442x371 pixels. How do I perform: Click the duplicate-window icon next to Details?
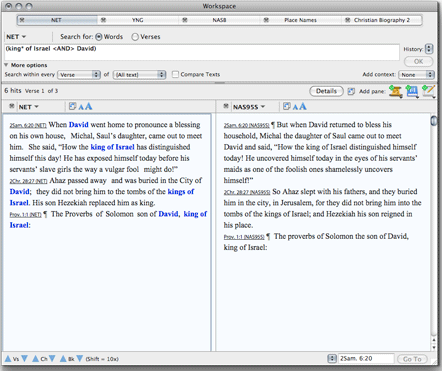click(x=351, y=91)
